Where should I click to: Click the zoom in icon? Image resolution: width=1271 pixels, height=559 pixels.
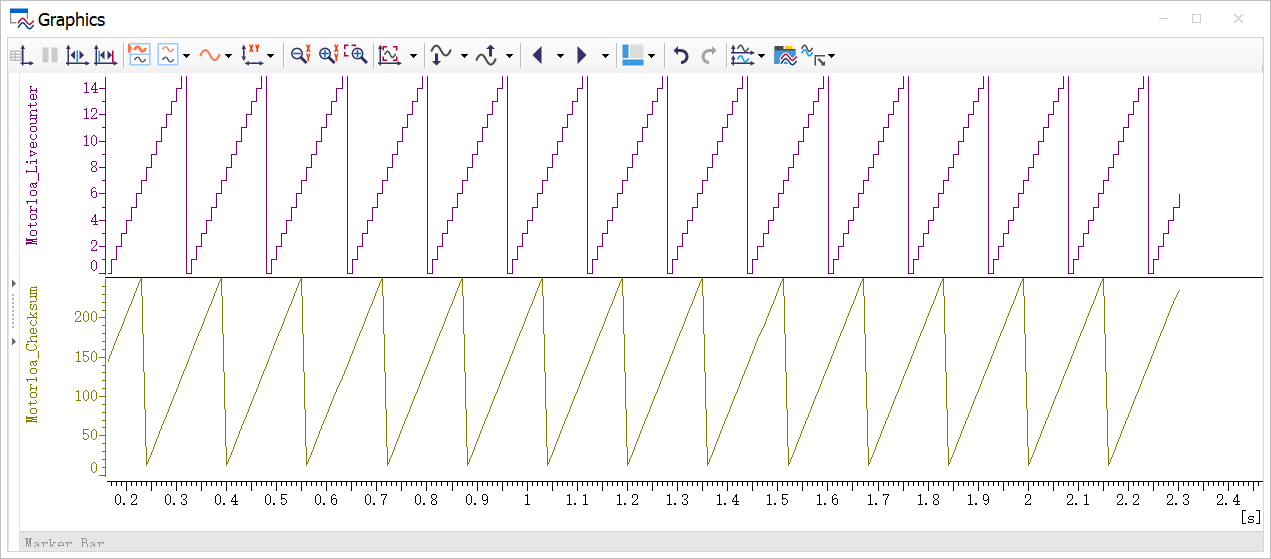click(x=328, y=56)
